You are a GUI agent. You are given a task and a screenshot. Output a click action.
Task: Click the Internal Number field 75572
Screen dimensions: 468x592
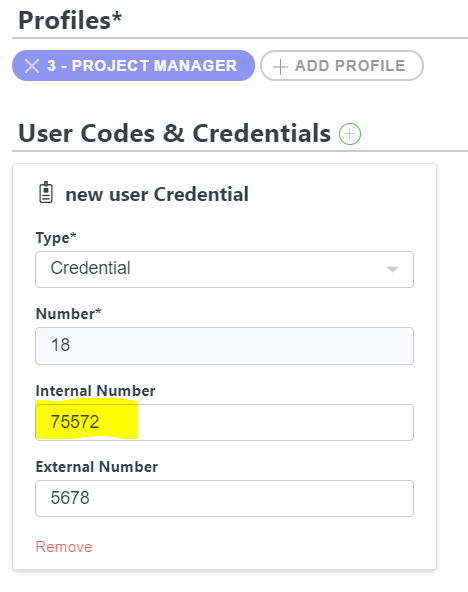click(x=224, y=422)
